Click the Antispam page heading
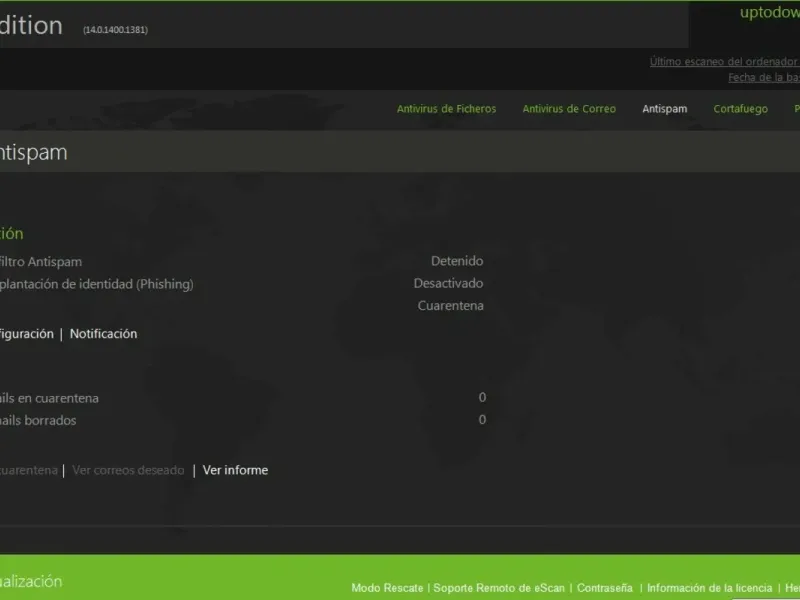This screenshot has height=600, width=800. [x=34, y=153]
